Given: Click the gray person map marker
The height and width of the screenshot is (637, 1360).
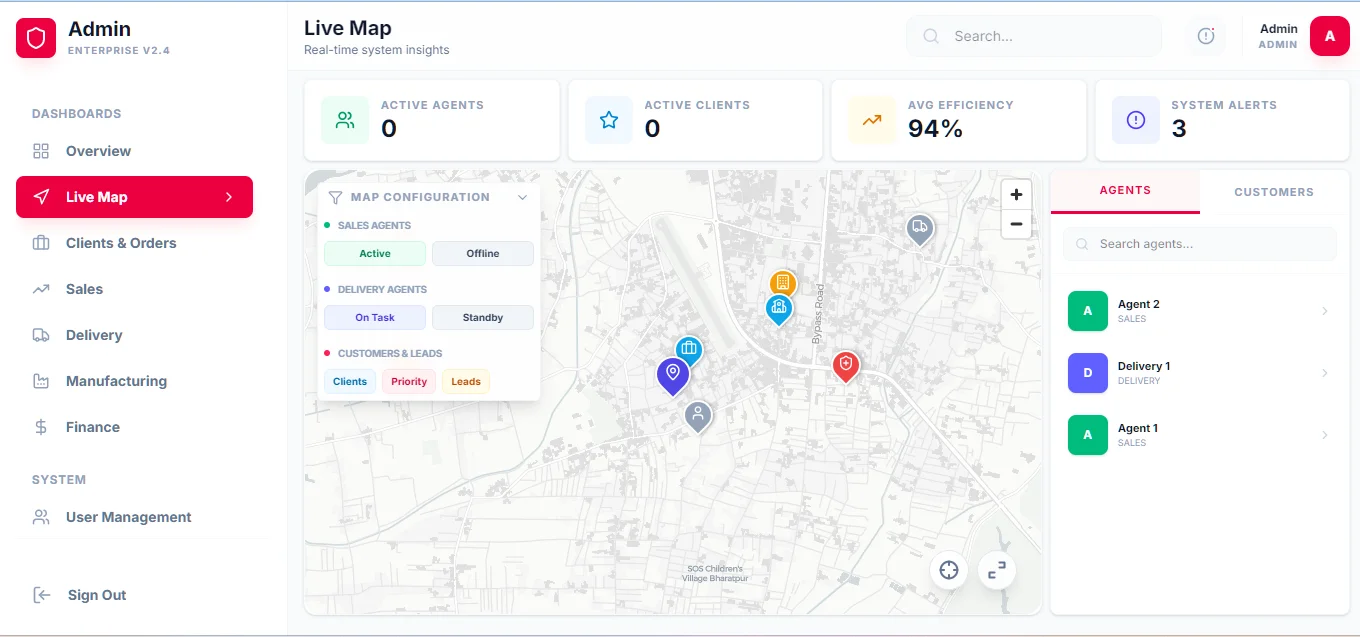Looking at the screenshot, I should point(698,416).
